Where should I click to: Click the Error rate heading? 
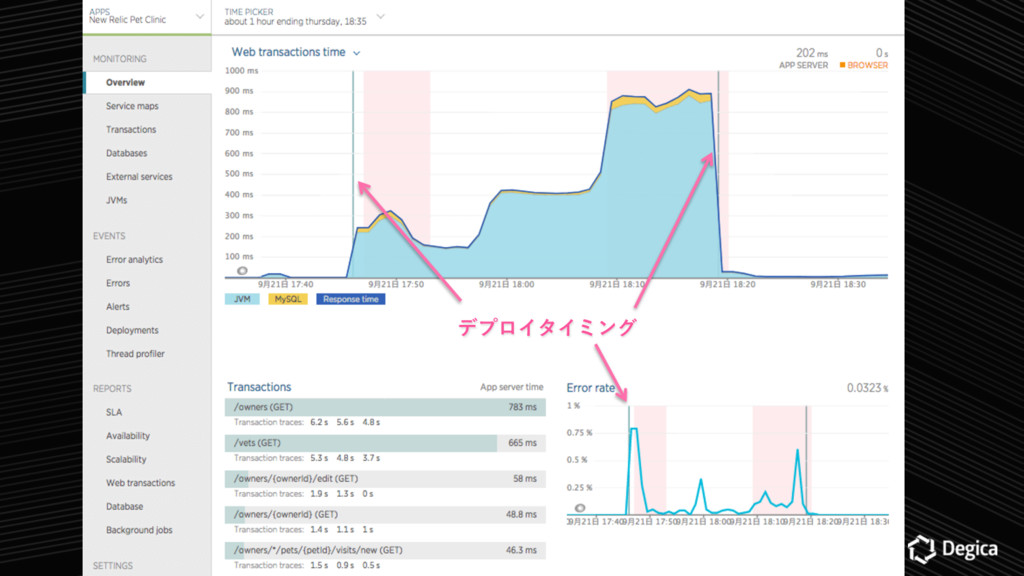click(x=590, y=388)
